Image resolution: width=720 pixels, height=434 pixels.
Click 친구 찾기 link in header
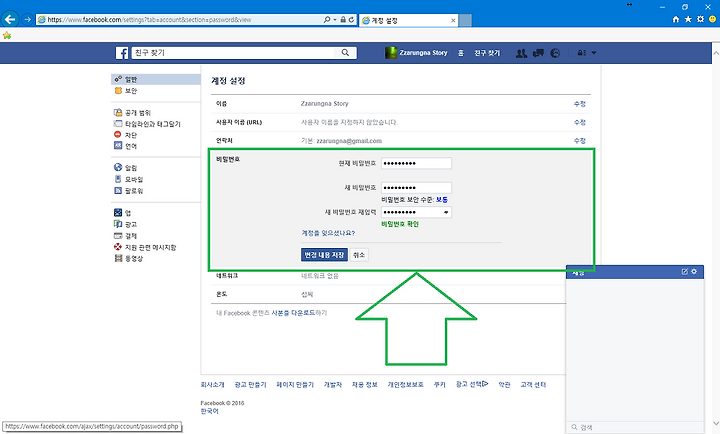[487, 53]
